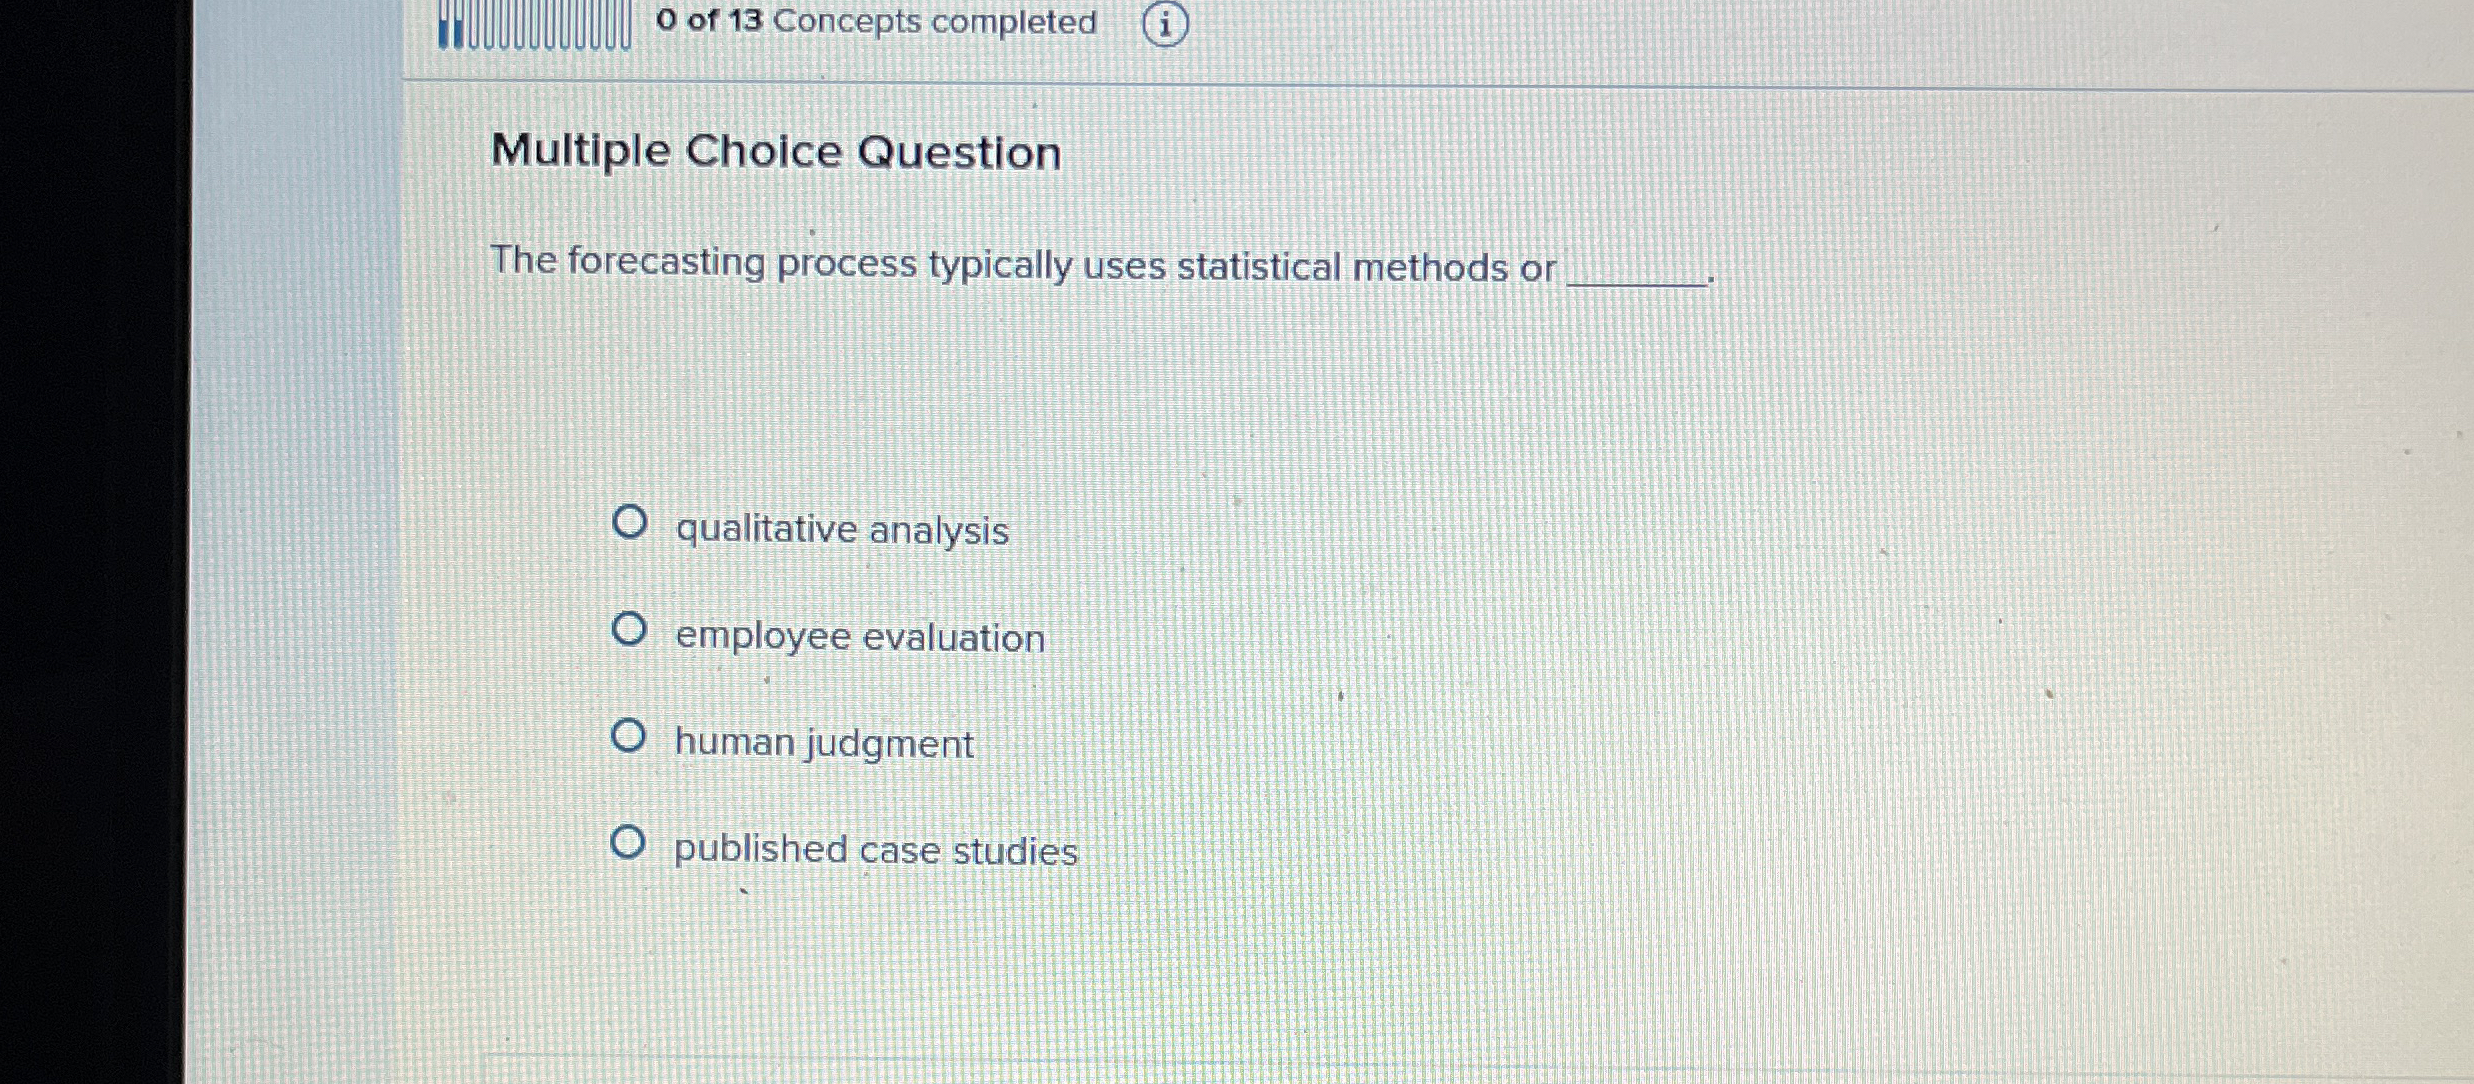Select the published case studies radio button
This screenshot has height=1084, width=2474.
631,841
